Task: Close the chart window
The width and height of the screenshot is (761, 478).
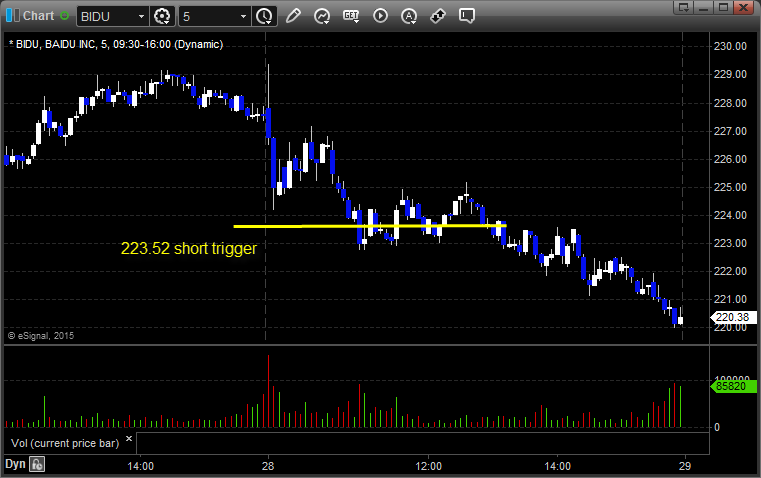Action: (x=743, y=7)
